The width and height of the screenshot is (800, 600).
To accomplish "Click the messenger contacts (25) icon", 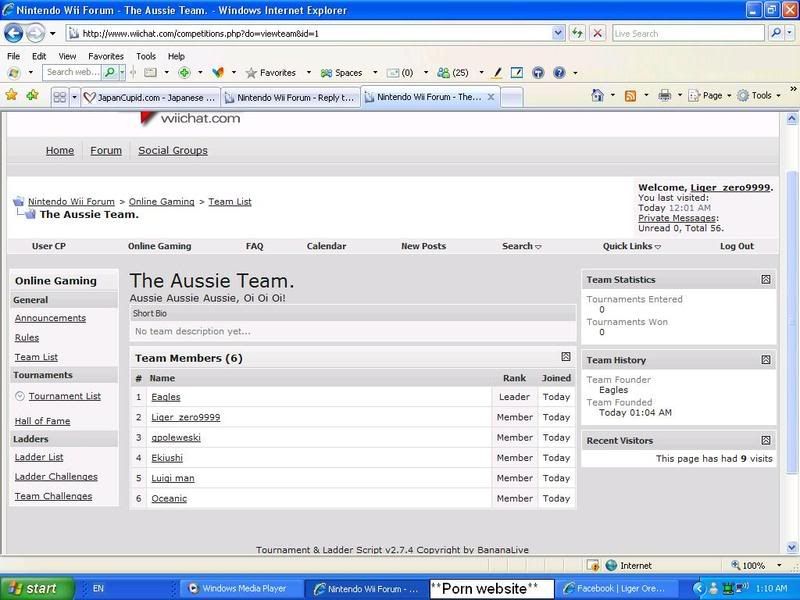I will coord(453,73).
